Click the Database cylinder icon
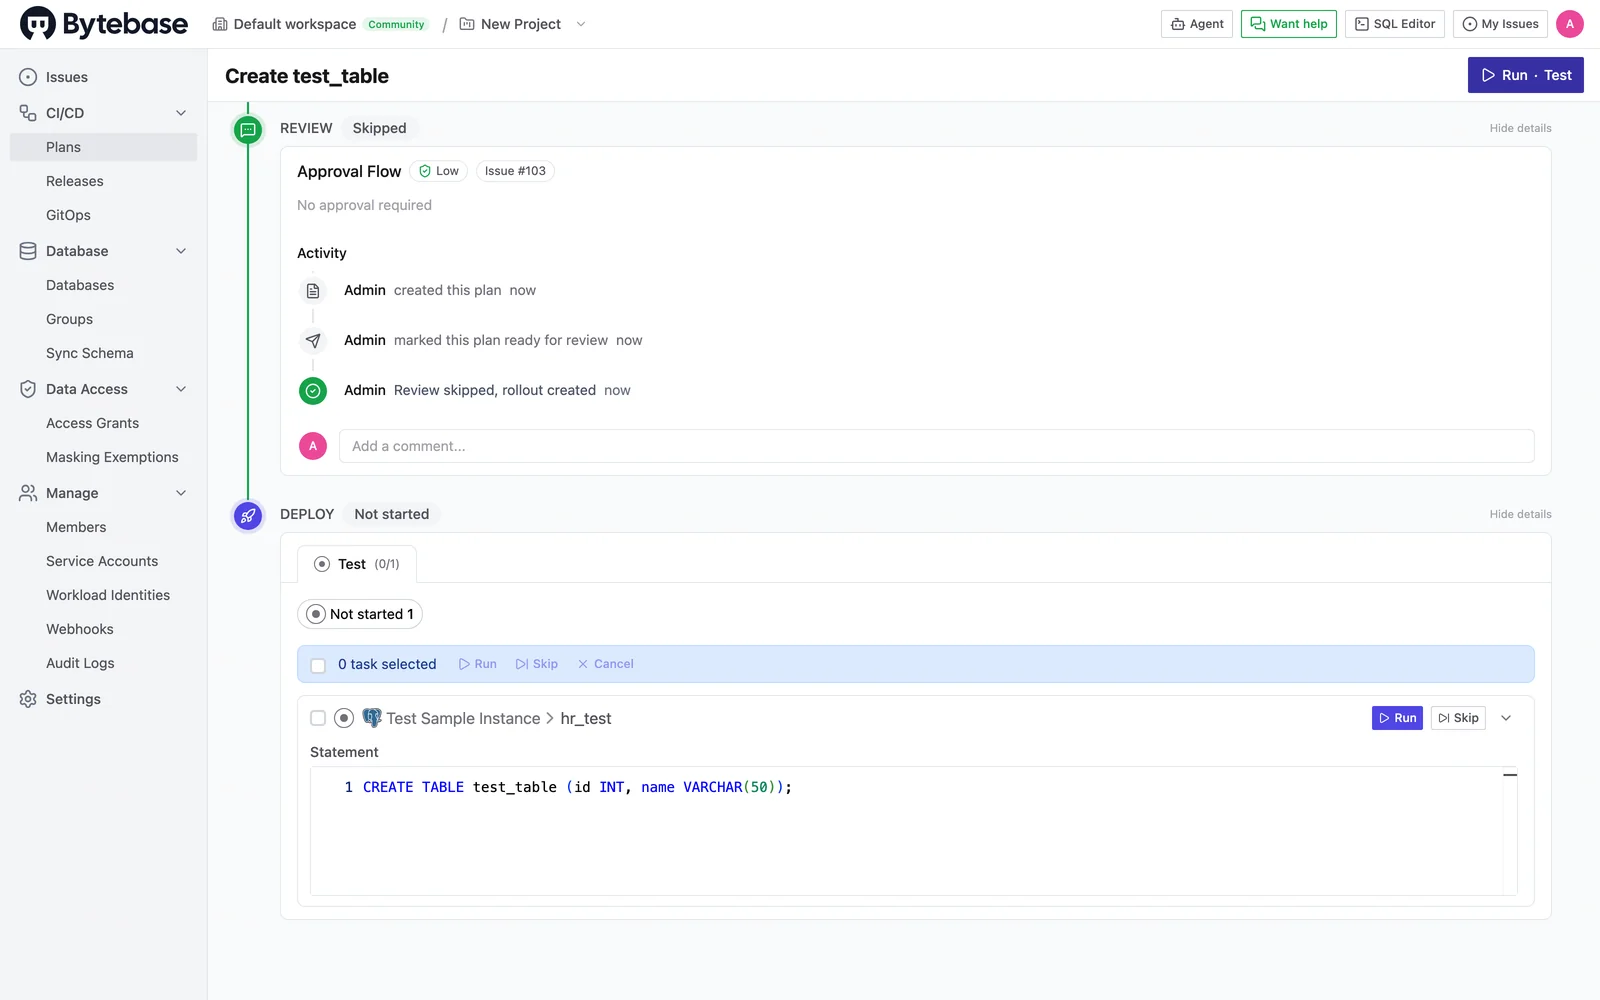This screenshot has height=1000, width=1600. point(28,251)
